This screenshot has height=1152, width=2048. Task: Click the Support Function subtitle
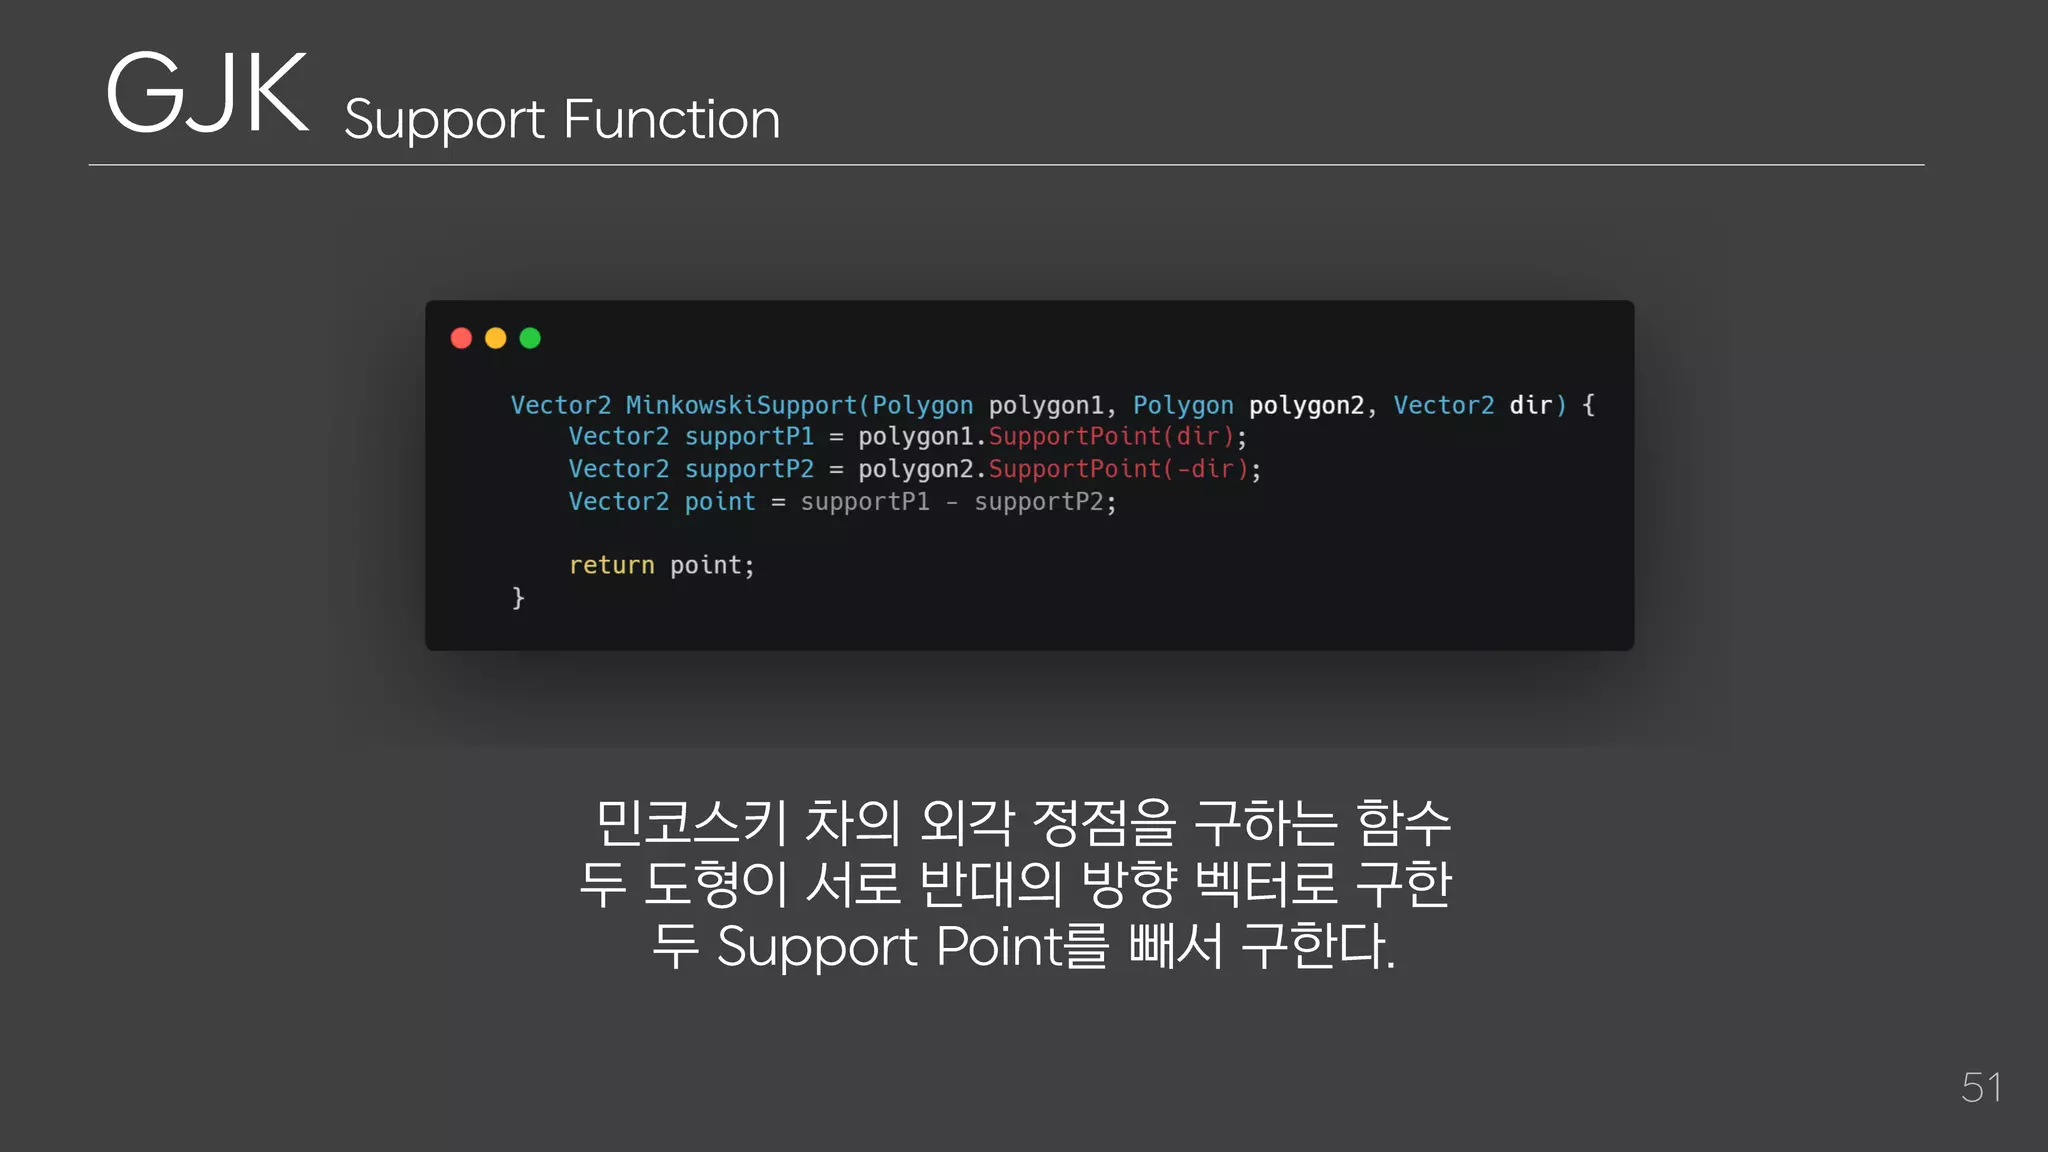click(x=561, y=120)
